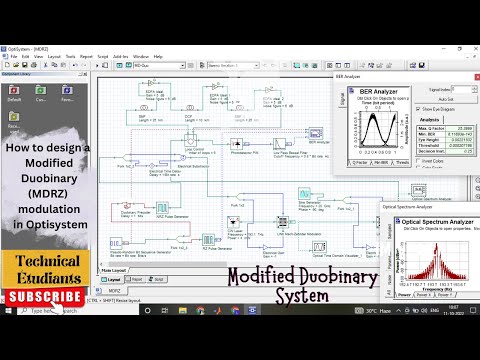Open the layout name dropdown in toolbar

click(x=183, y=66)
